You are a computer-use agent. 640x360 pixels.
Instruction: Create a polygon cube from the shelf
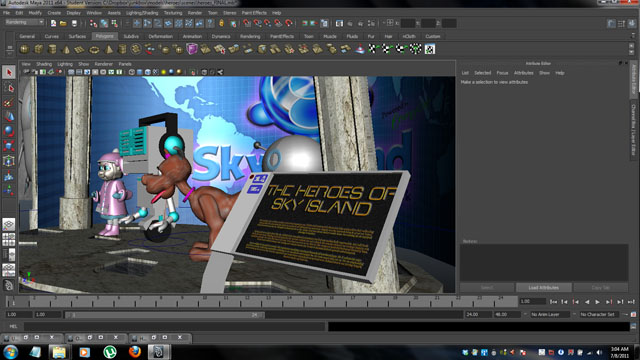point(38,49)
